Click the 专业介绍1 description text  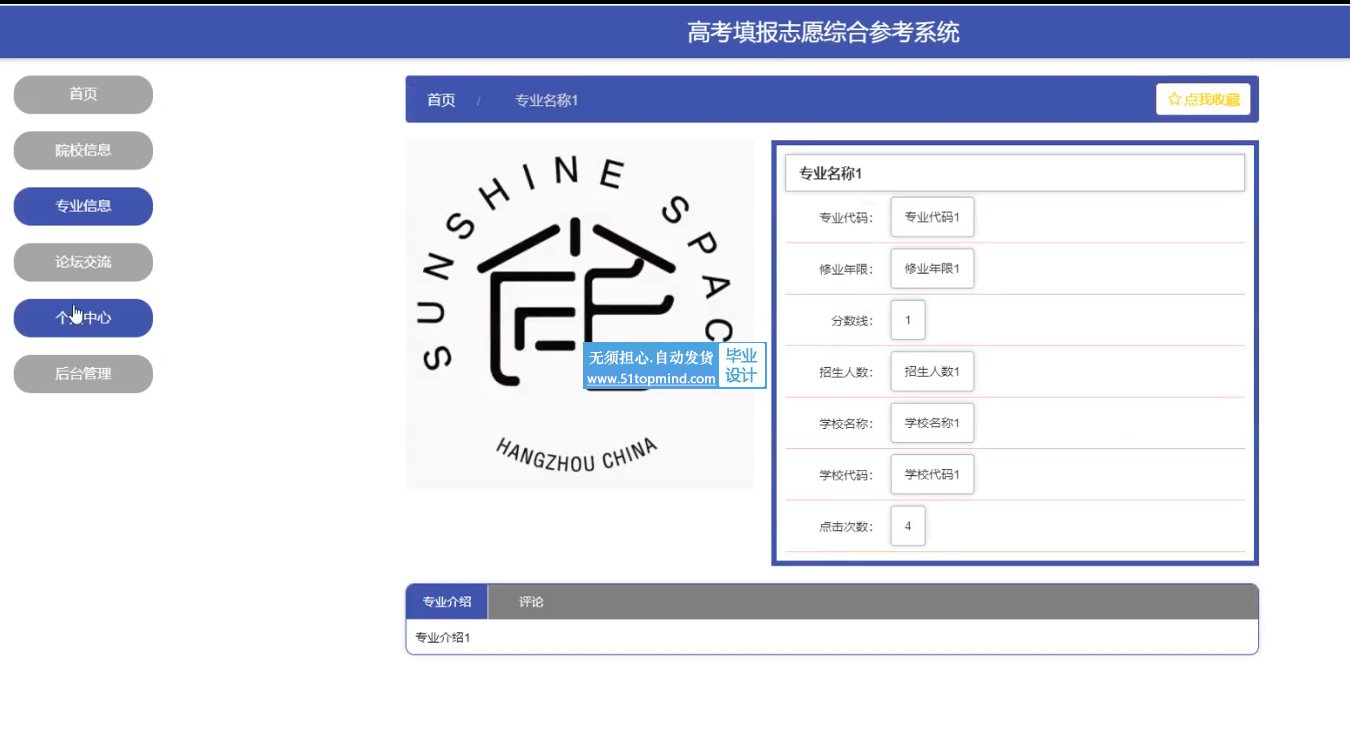click(443, 637)
